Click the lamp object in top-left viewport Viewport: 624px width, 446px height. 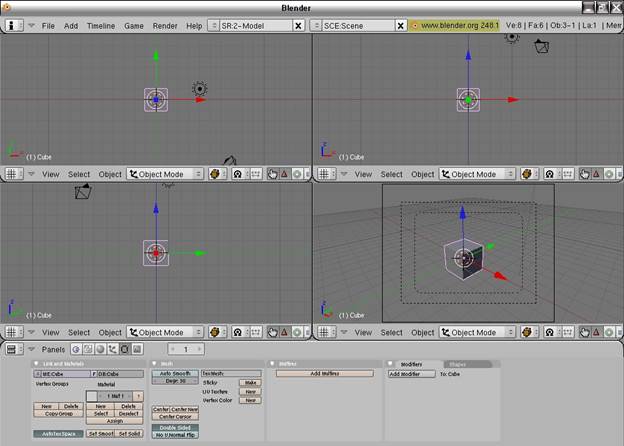click(x=199, y=89)
